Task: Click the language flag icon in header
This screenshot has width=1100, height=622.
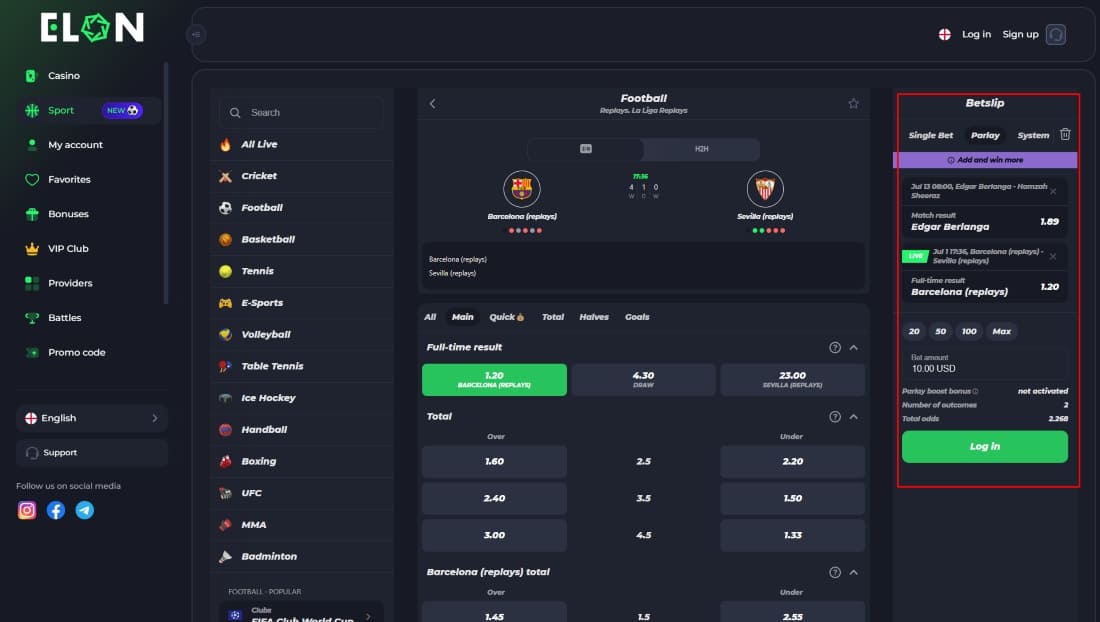Action: [x=944, y=34]
